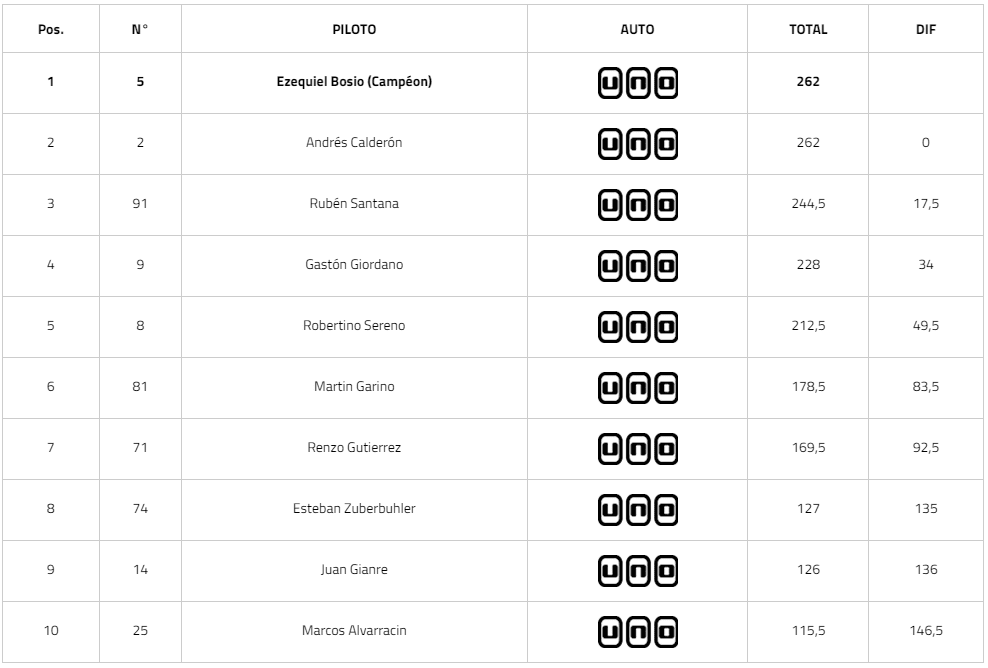The image size is (988, 668).
Task: Click Marcos Alvarracin's UNO car logo
Action: (637, 631)
